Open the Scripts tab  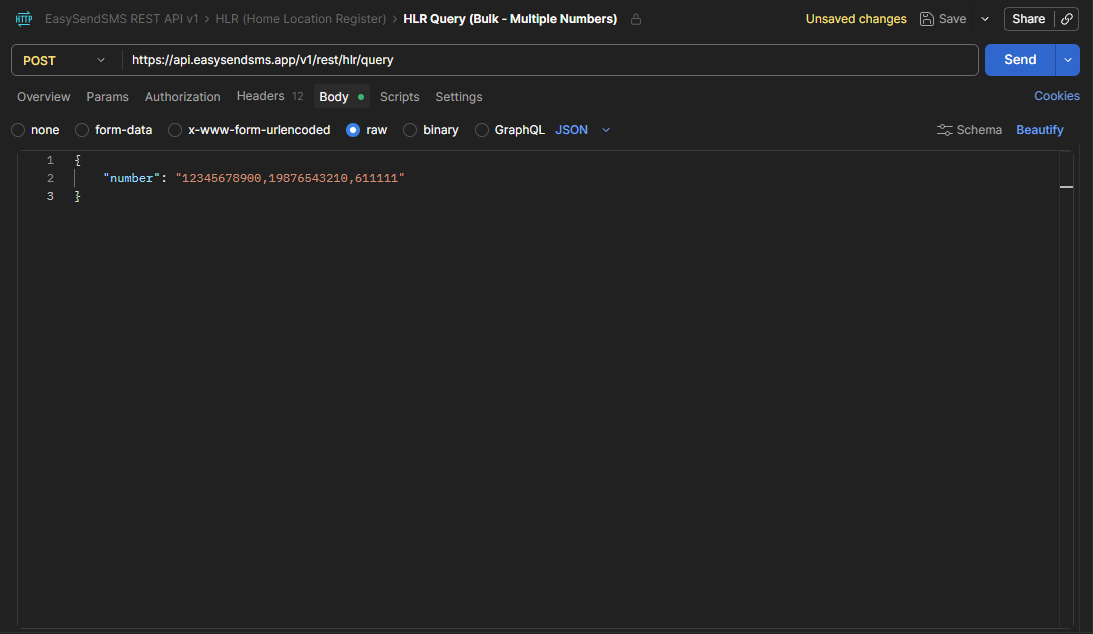pos(399,97)
